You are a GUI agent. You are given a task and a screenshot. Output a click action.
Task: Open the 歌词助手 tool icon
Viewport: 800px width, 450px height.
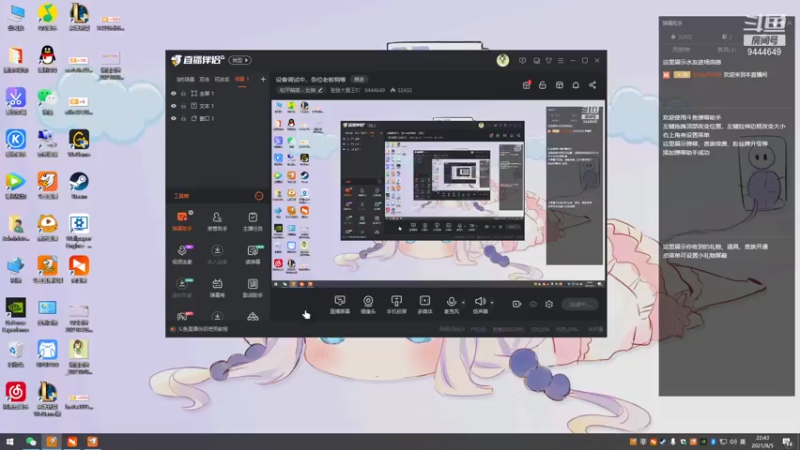[x=253, y=288]
